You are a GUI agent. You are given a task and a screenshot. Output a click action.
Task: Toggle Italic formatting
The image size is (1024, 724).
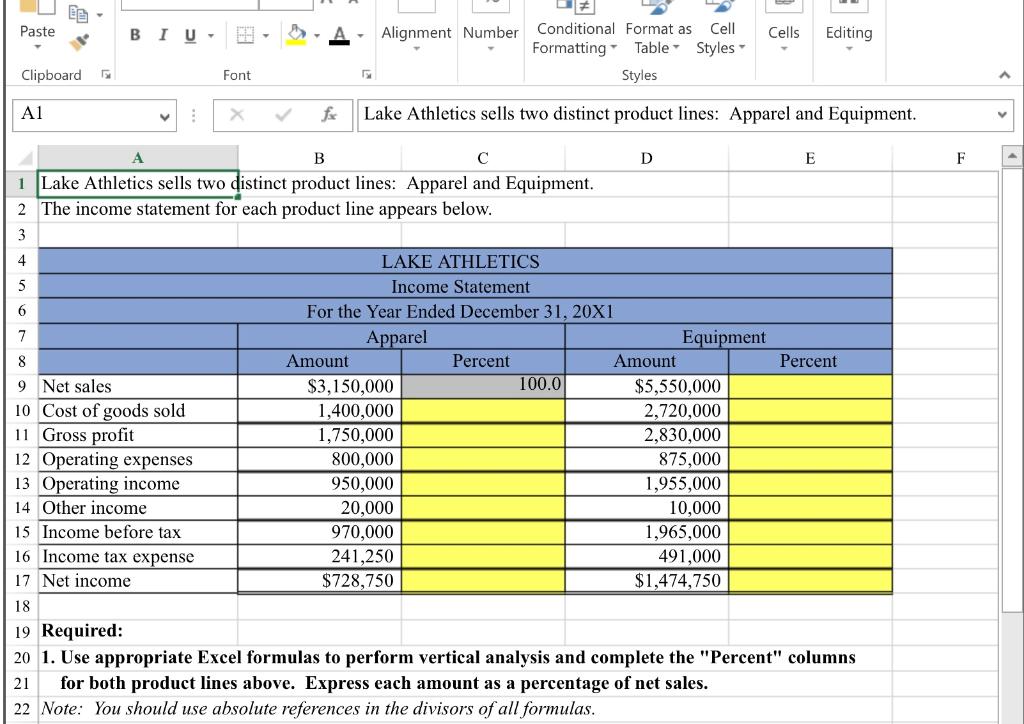(163, 35)
